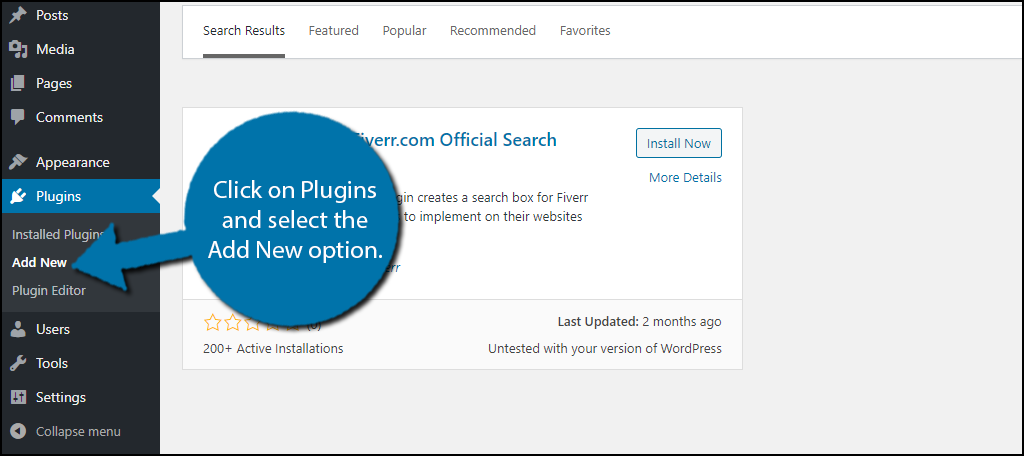Click the Appearance paintbrush icon
Screen dimensions: 1024x456
coord(18,162)
